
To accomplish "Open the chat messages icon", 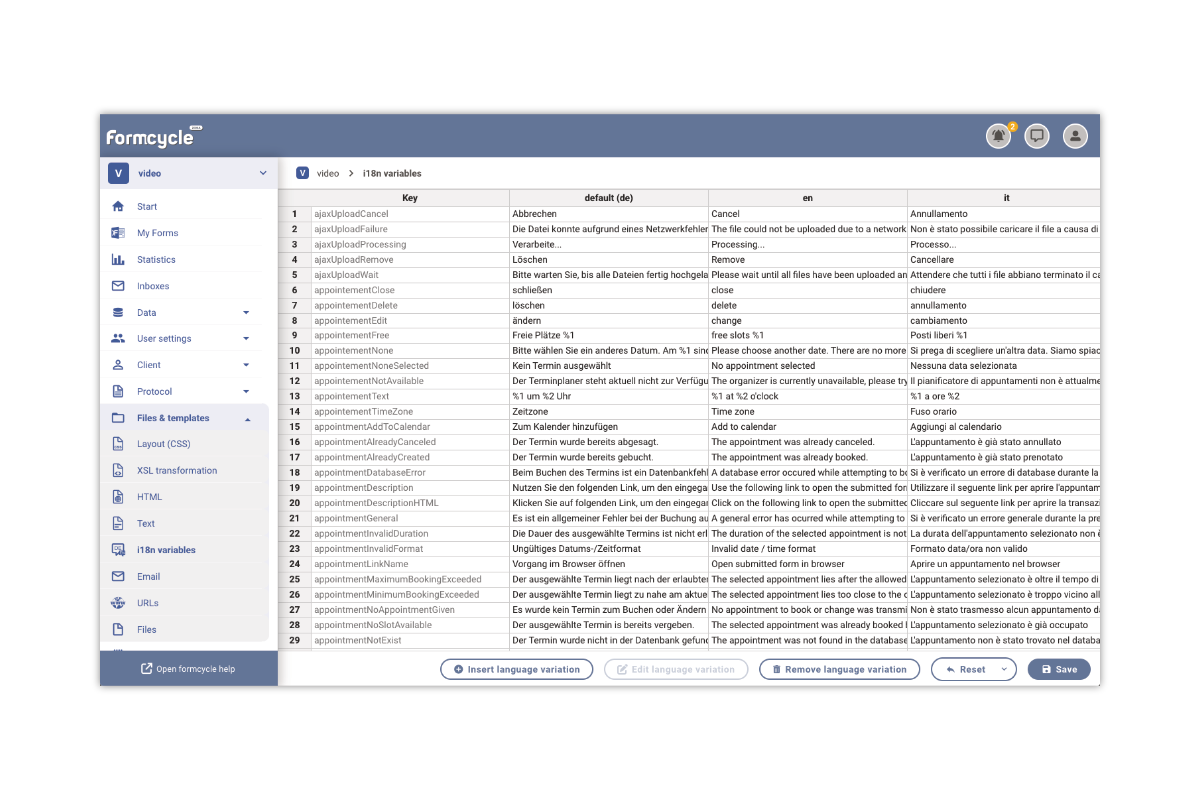I will (1037, 136).
